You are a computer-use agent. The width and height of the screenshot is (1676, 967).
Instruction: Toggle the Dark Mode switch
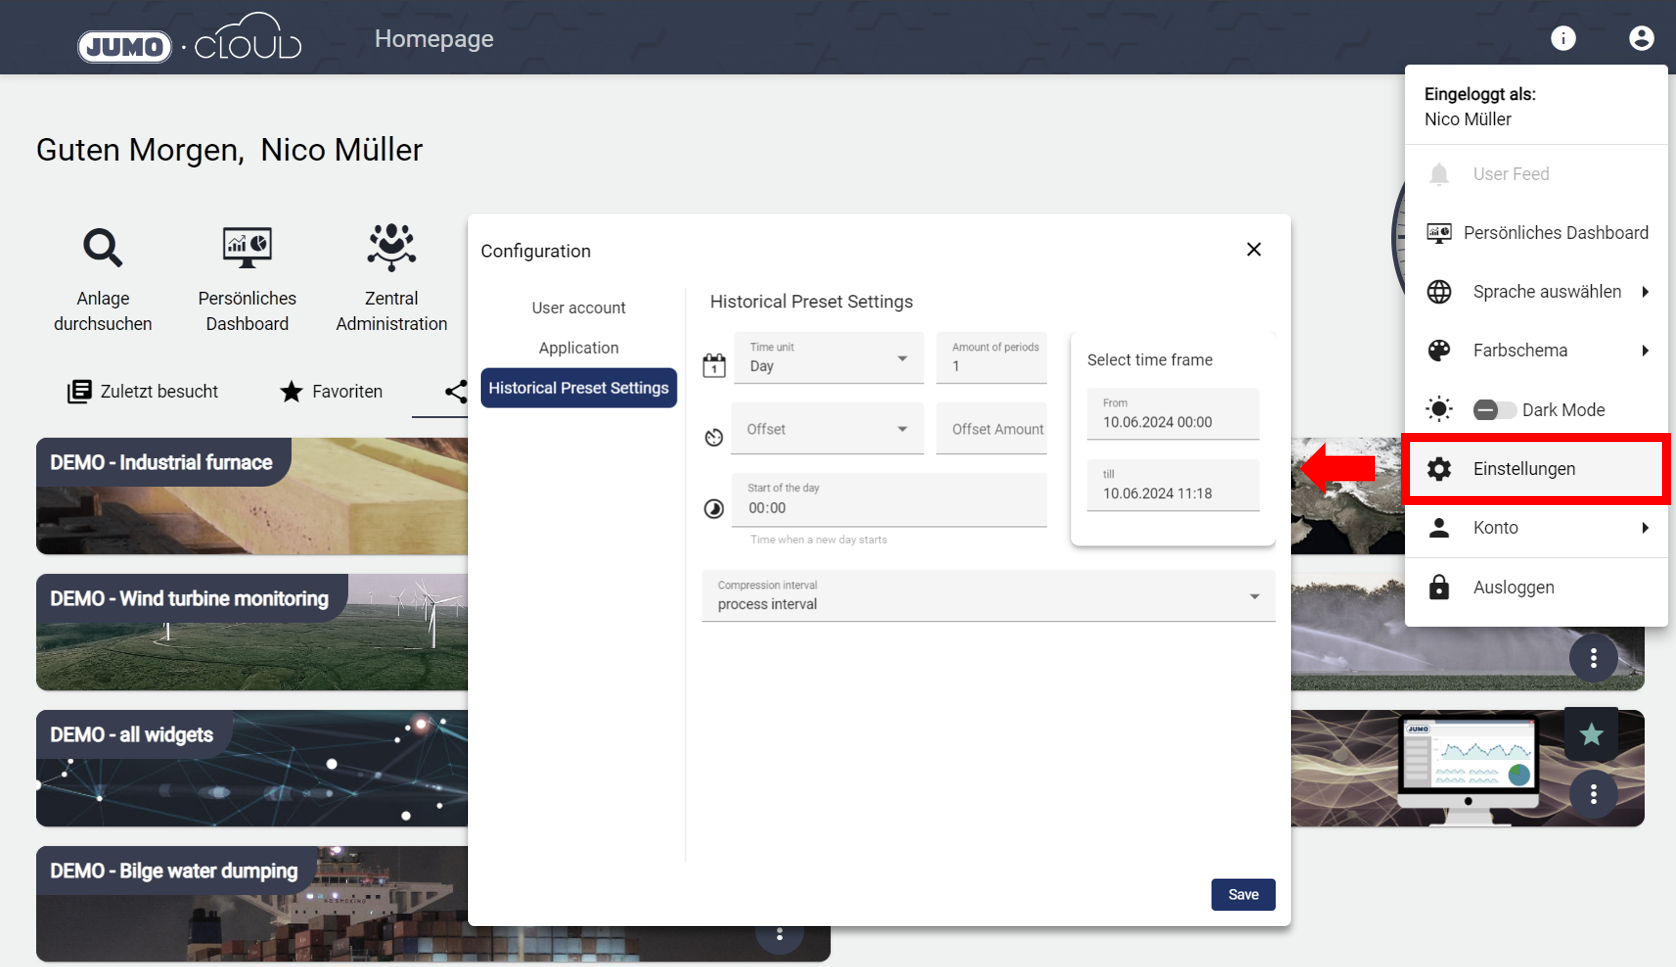pos(1493,410)
